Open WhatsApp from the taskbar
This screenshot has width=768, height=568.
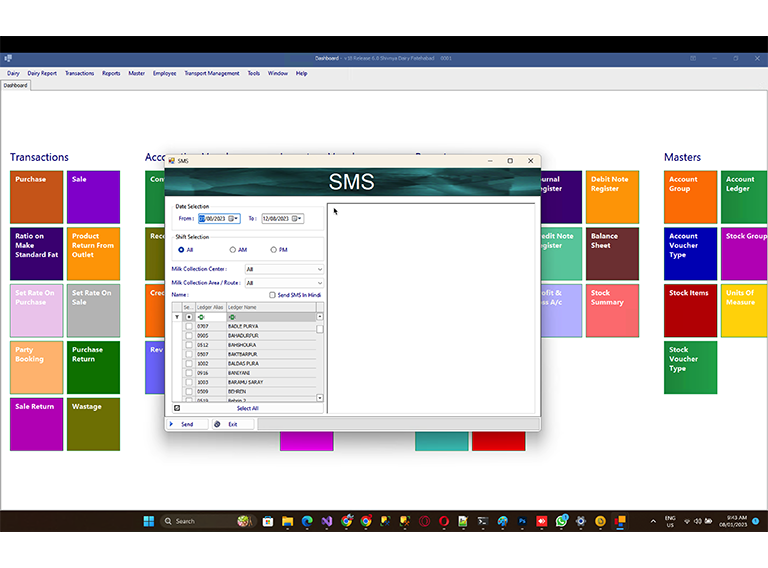(x=561, y=521)
